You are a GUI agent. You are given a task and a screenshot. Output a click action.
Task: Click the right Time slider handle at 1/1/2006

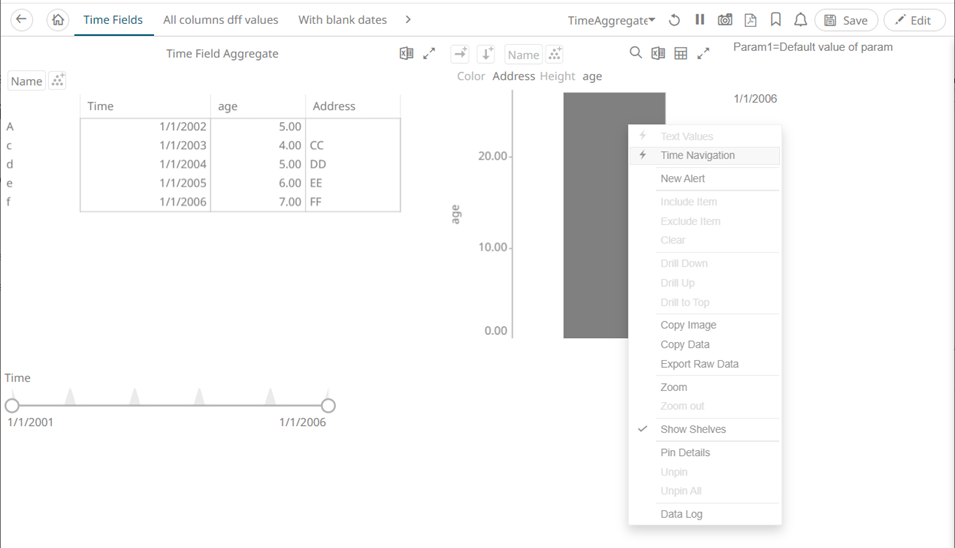(x=328, y=406)
